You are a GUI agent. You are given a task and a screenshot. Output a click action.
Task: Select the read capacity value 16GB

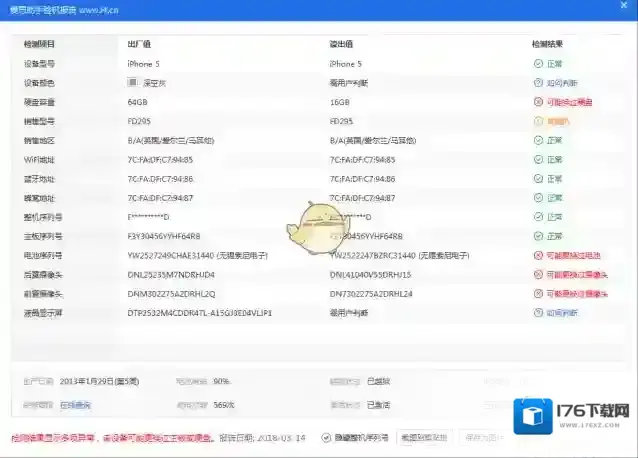[340, 102]
